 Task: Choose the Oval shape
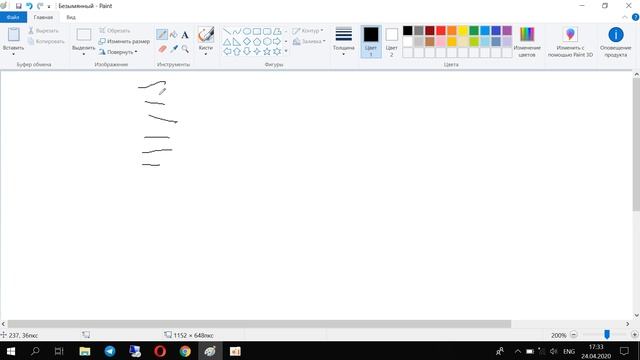[247, 31]
